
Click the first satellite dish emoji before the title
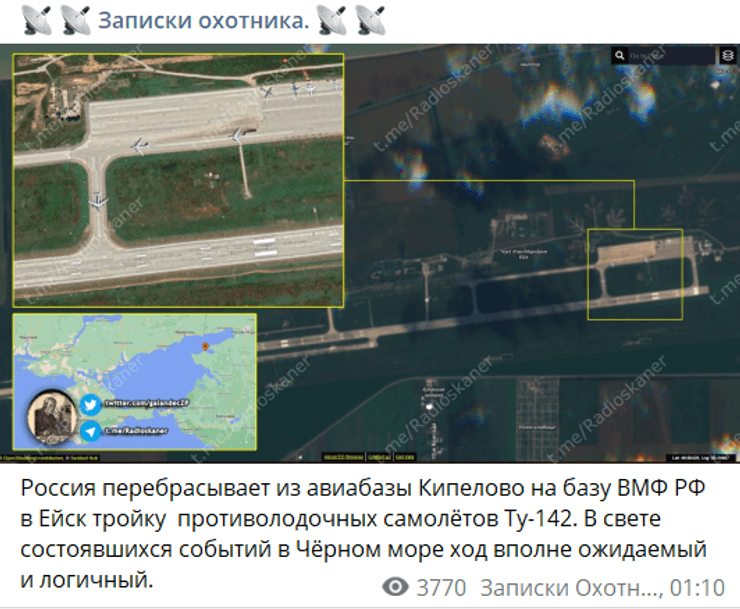(x=37, y=20)
